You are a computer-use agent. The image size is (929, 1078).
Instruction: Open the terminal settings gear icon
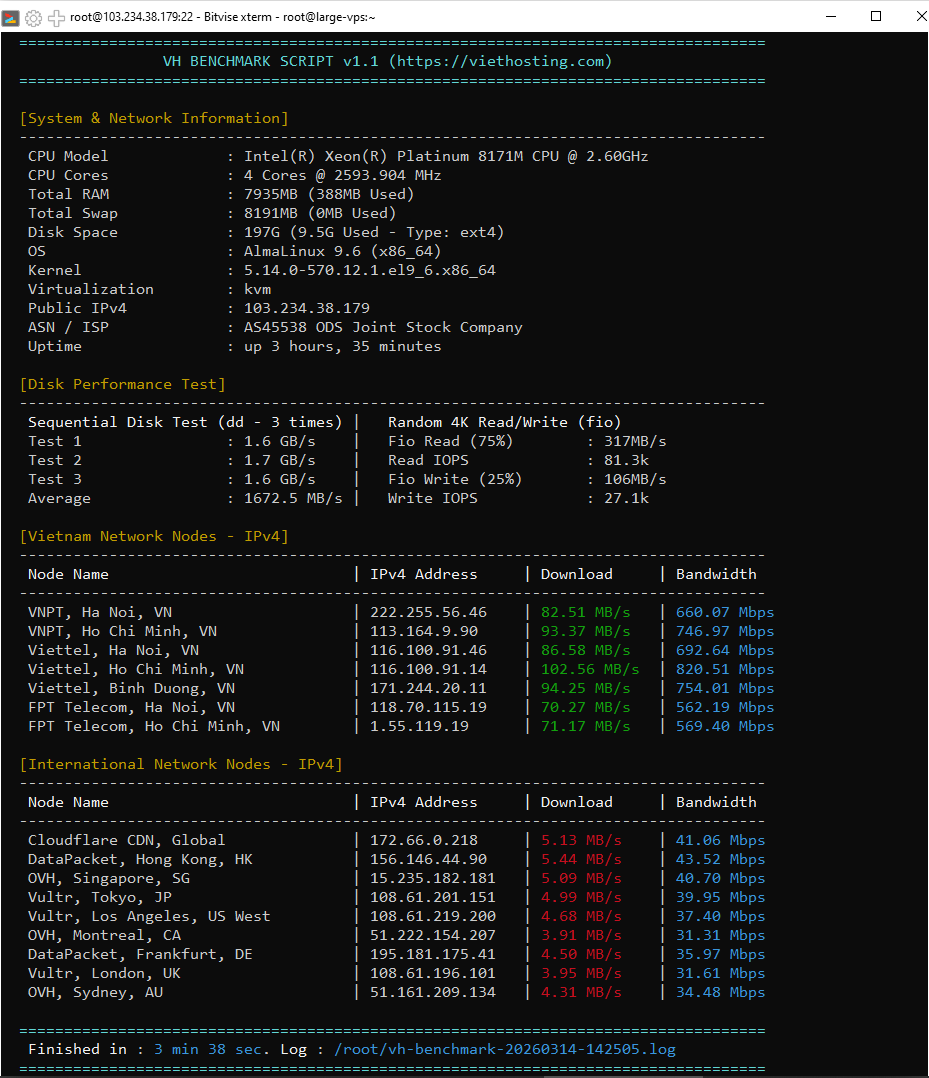(x=33, y=17)
